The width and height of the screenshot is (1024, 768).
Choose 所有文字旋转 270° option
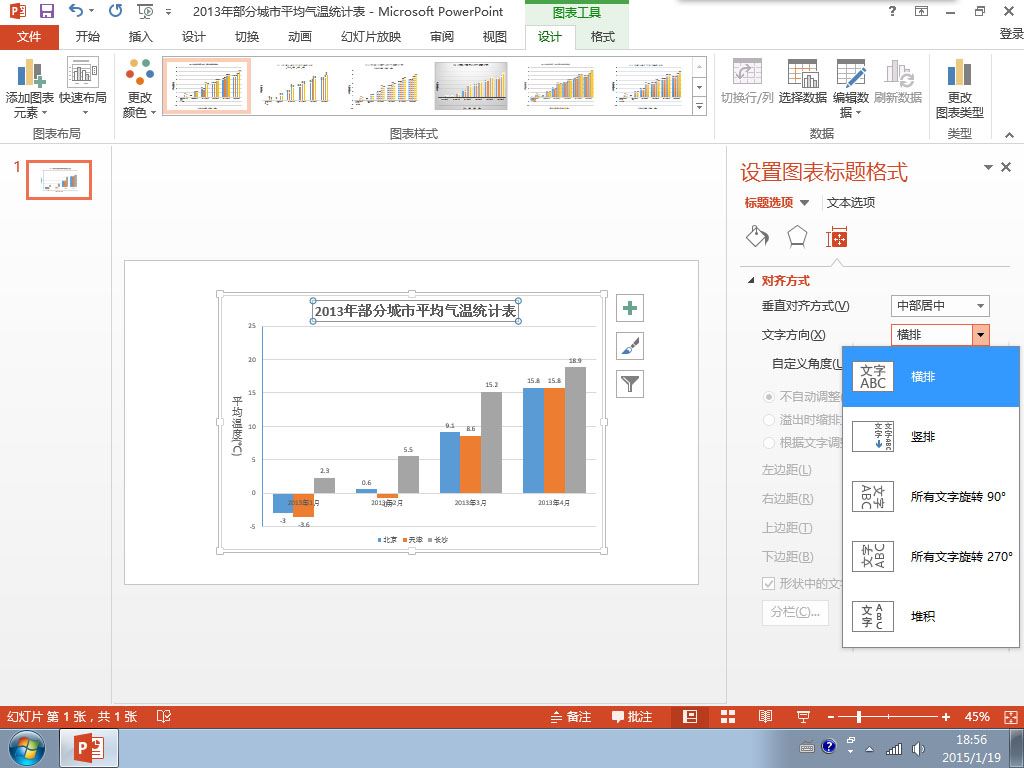pos(931,556)
